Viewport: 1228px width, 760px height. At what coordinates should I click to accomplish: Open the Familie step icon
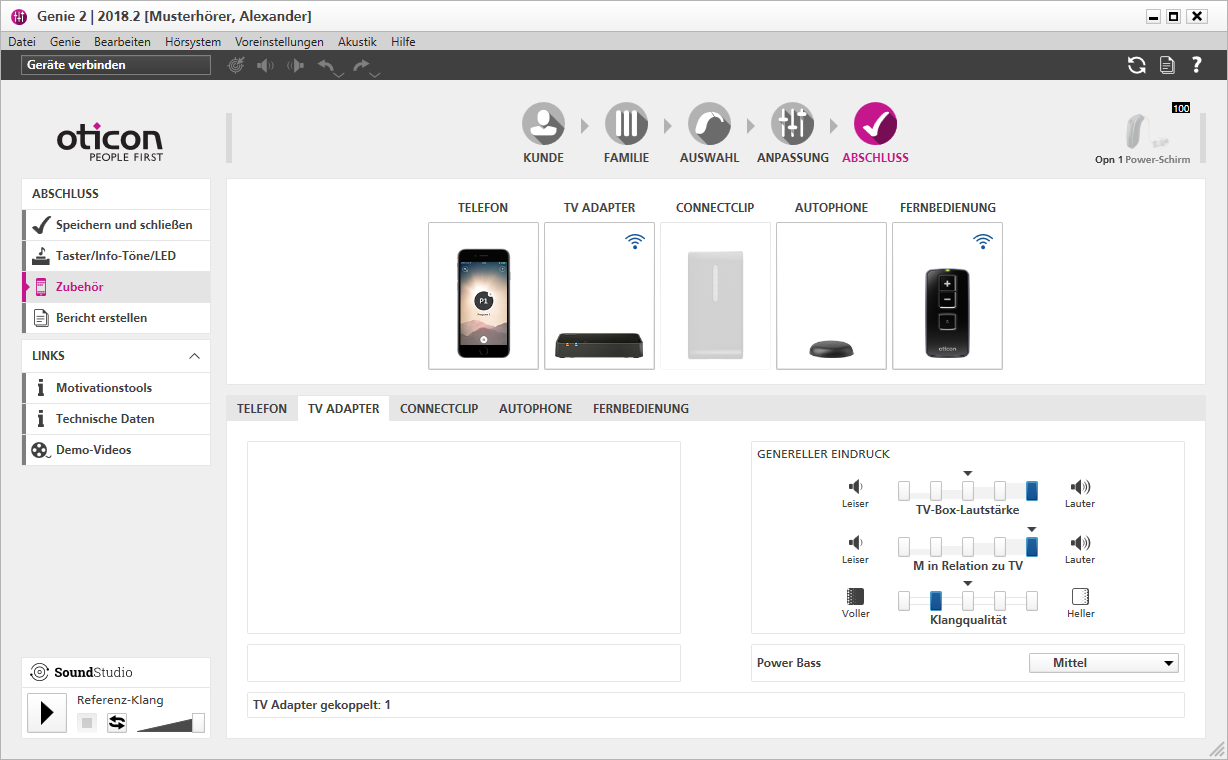626,124
